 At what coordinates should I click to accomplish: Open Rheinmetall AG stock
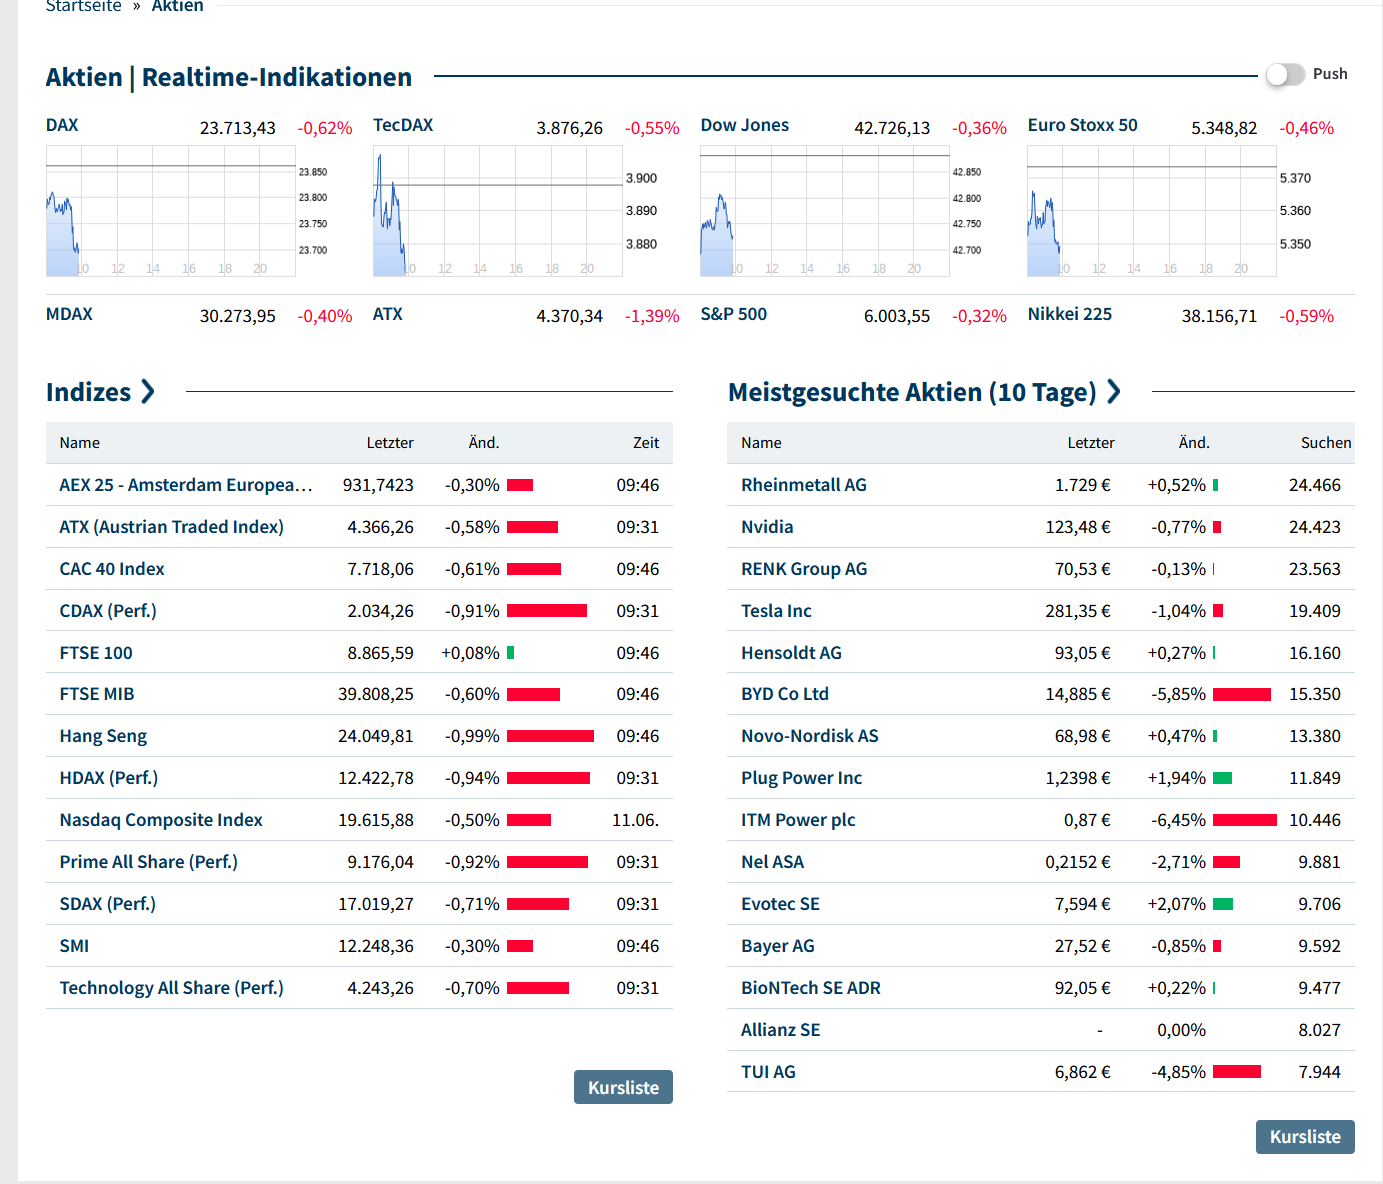click(x=804, y=485)
